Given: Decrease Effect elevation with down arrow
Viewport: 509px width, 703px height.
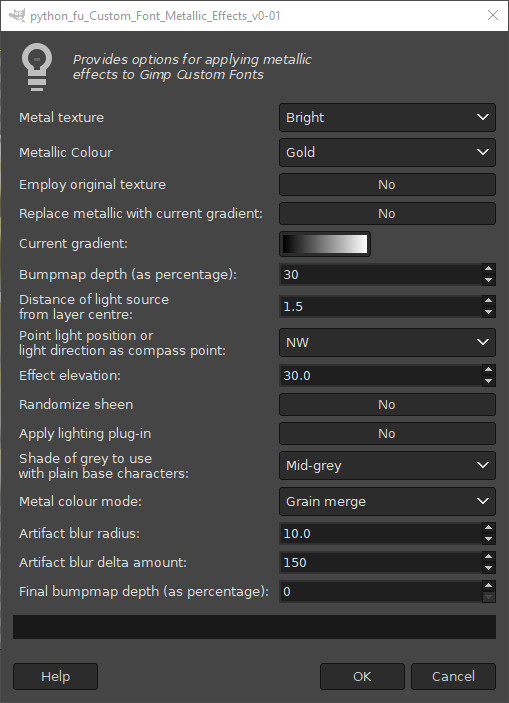Looking at the screenshot, I should (x=488, y=381).
